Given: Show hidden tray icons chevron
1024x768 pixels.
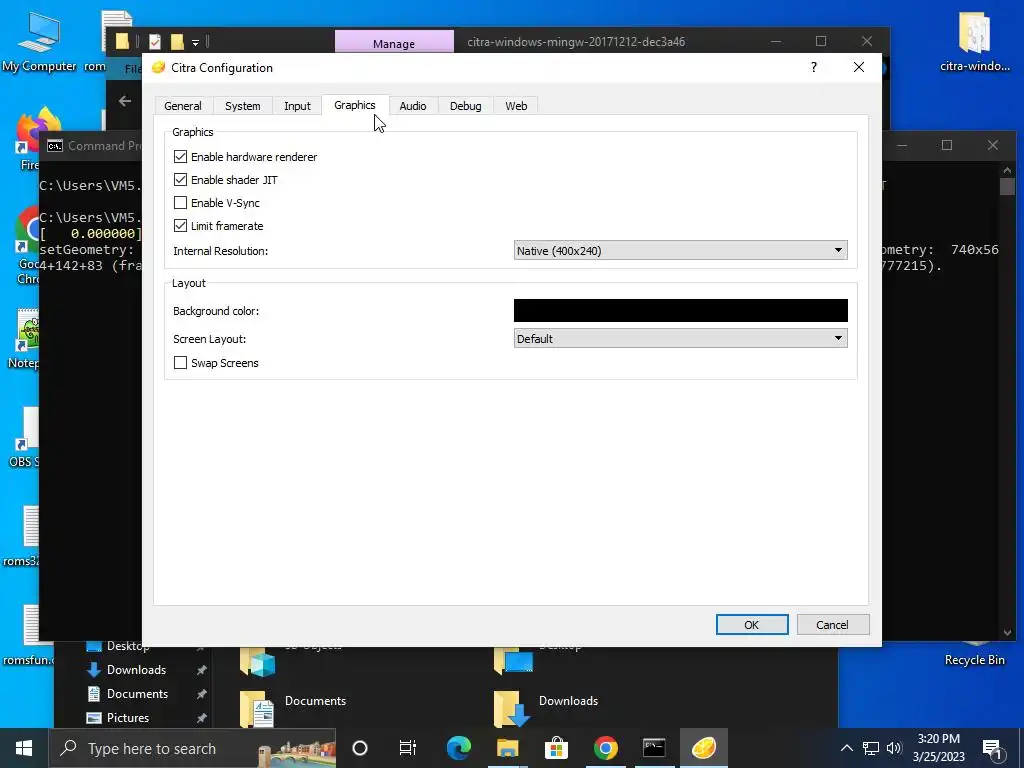Looking at the screenshot, I should coord(846,748).
